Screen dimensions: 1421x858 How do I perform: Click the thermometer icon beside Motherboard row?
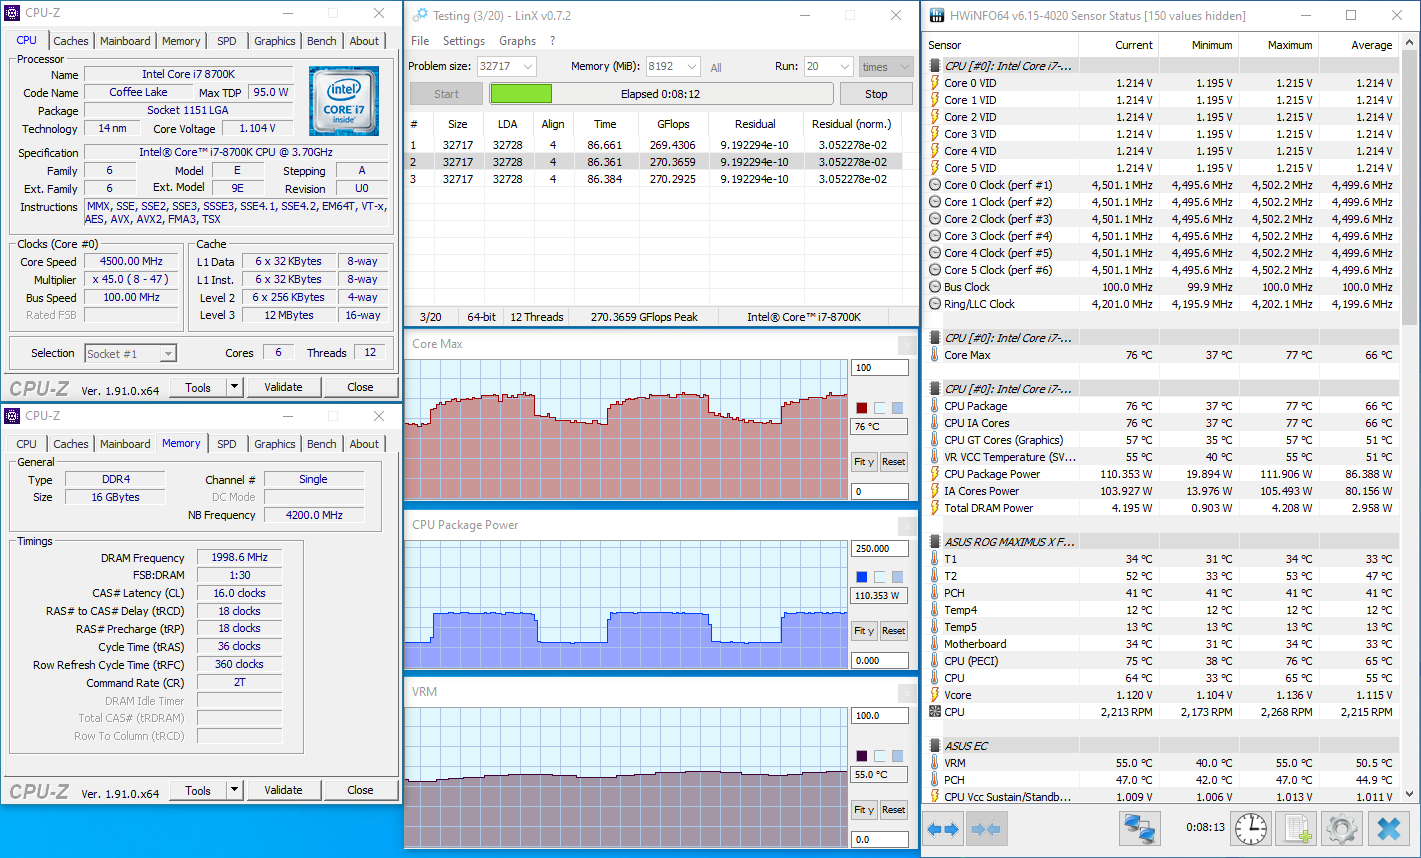click(x=934, y=644)
